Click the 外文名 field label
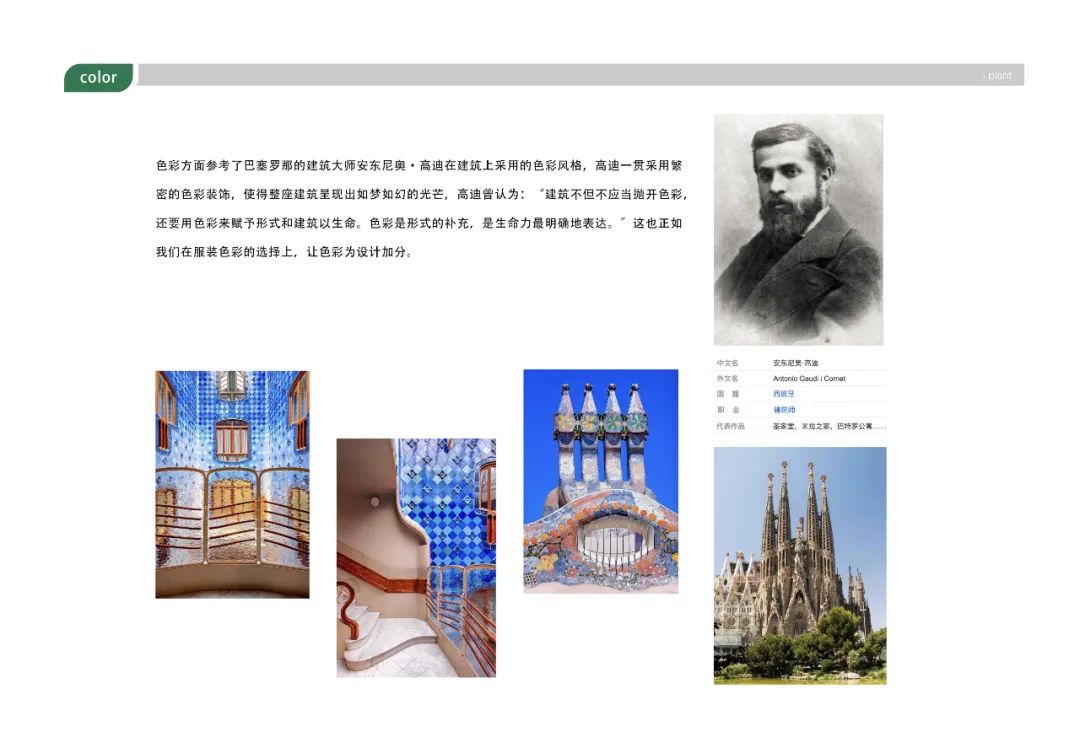1080x737 pixels. pyautogui.click(x=727, y=379)
